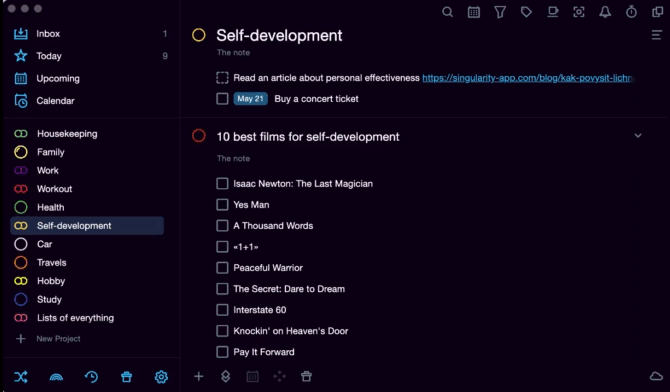Click the move arrows icon in bottom toolbar
The height and width of the screenshot is (392, 670).
coord(279,376)
